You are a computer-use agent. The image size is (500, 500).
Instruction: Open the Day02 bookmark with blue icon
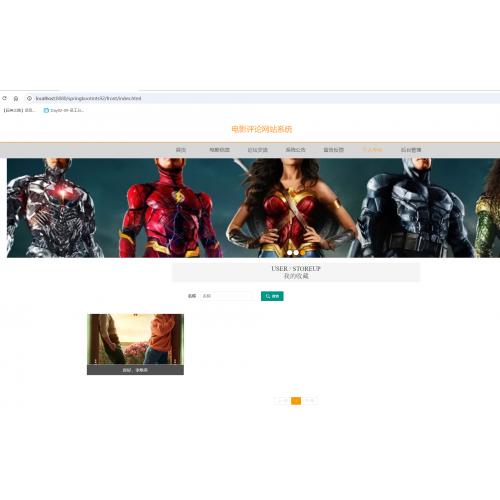64,110
